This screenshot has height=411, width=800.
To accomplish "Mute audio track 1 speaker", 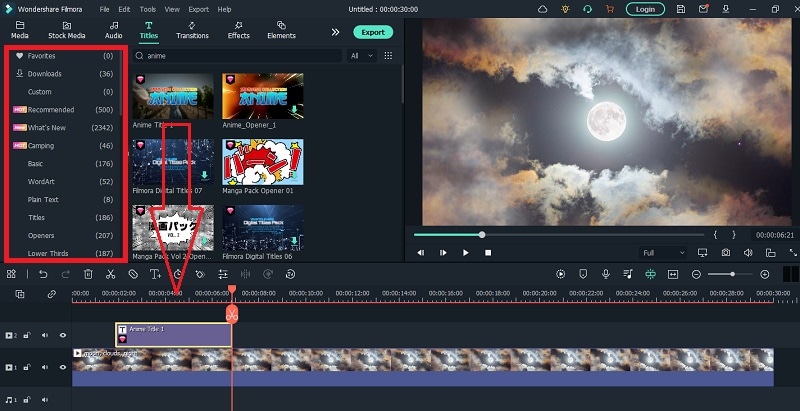I will click(x=45, y=400).
